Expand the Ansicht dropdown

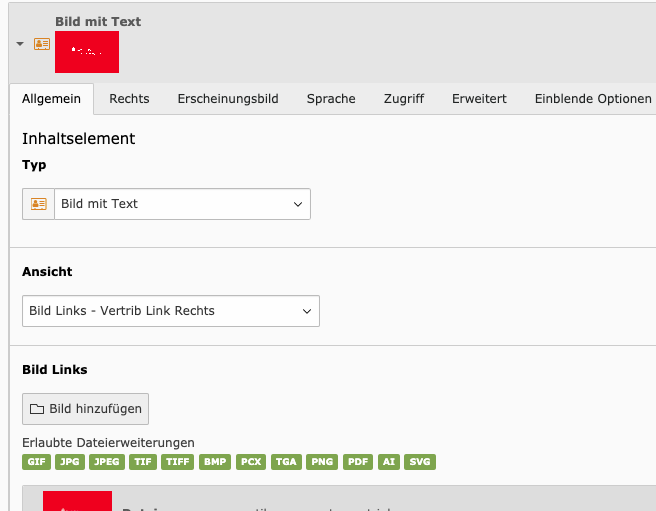[171, 311]
